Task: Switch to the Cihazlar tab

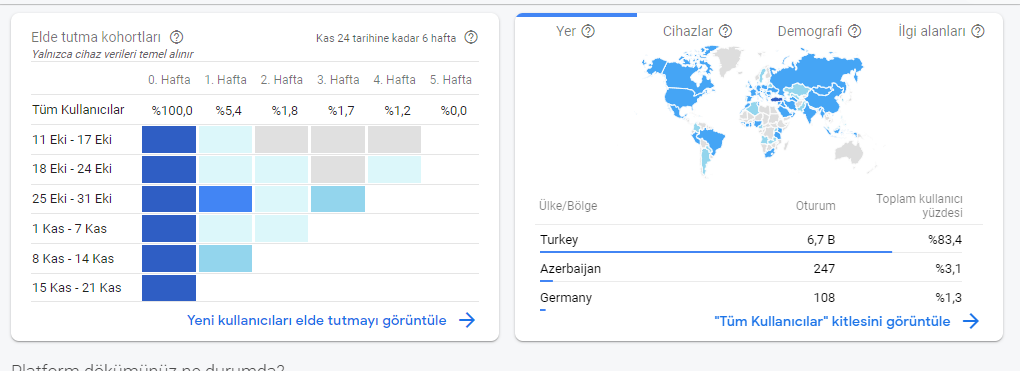Action: pos(697,31)
